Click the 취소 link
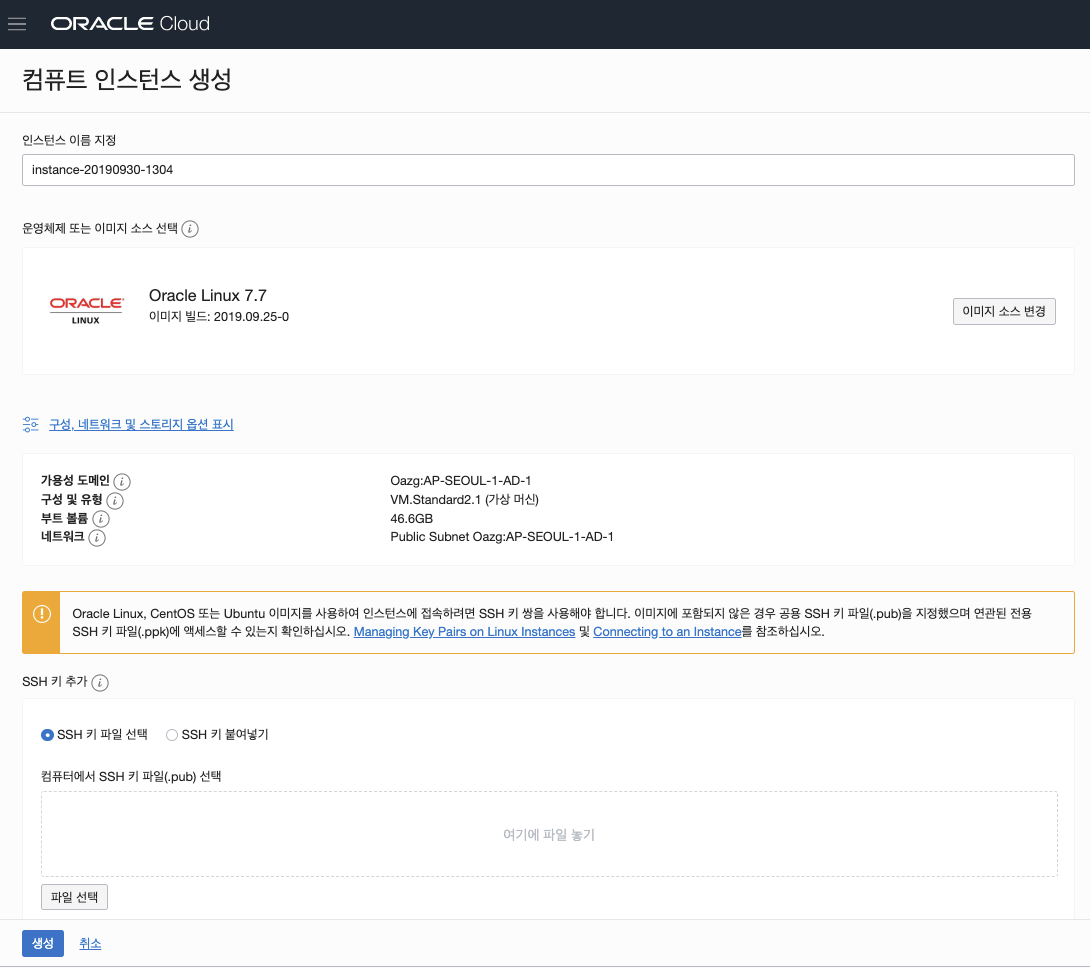 pos(90,944)
